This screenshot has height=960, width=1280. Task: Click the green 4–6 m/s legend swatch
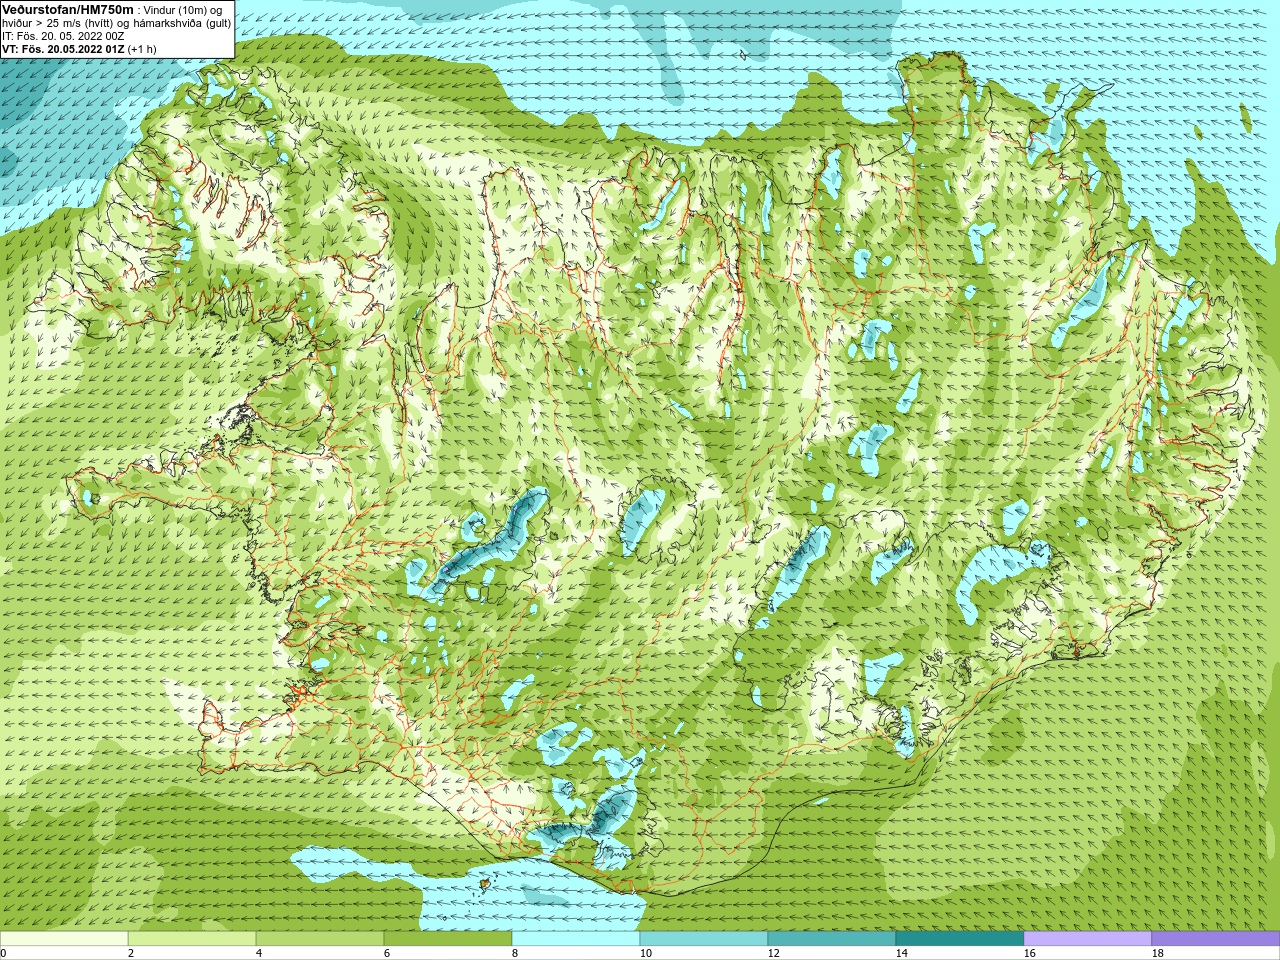point(320,939)
